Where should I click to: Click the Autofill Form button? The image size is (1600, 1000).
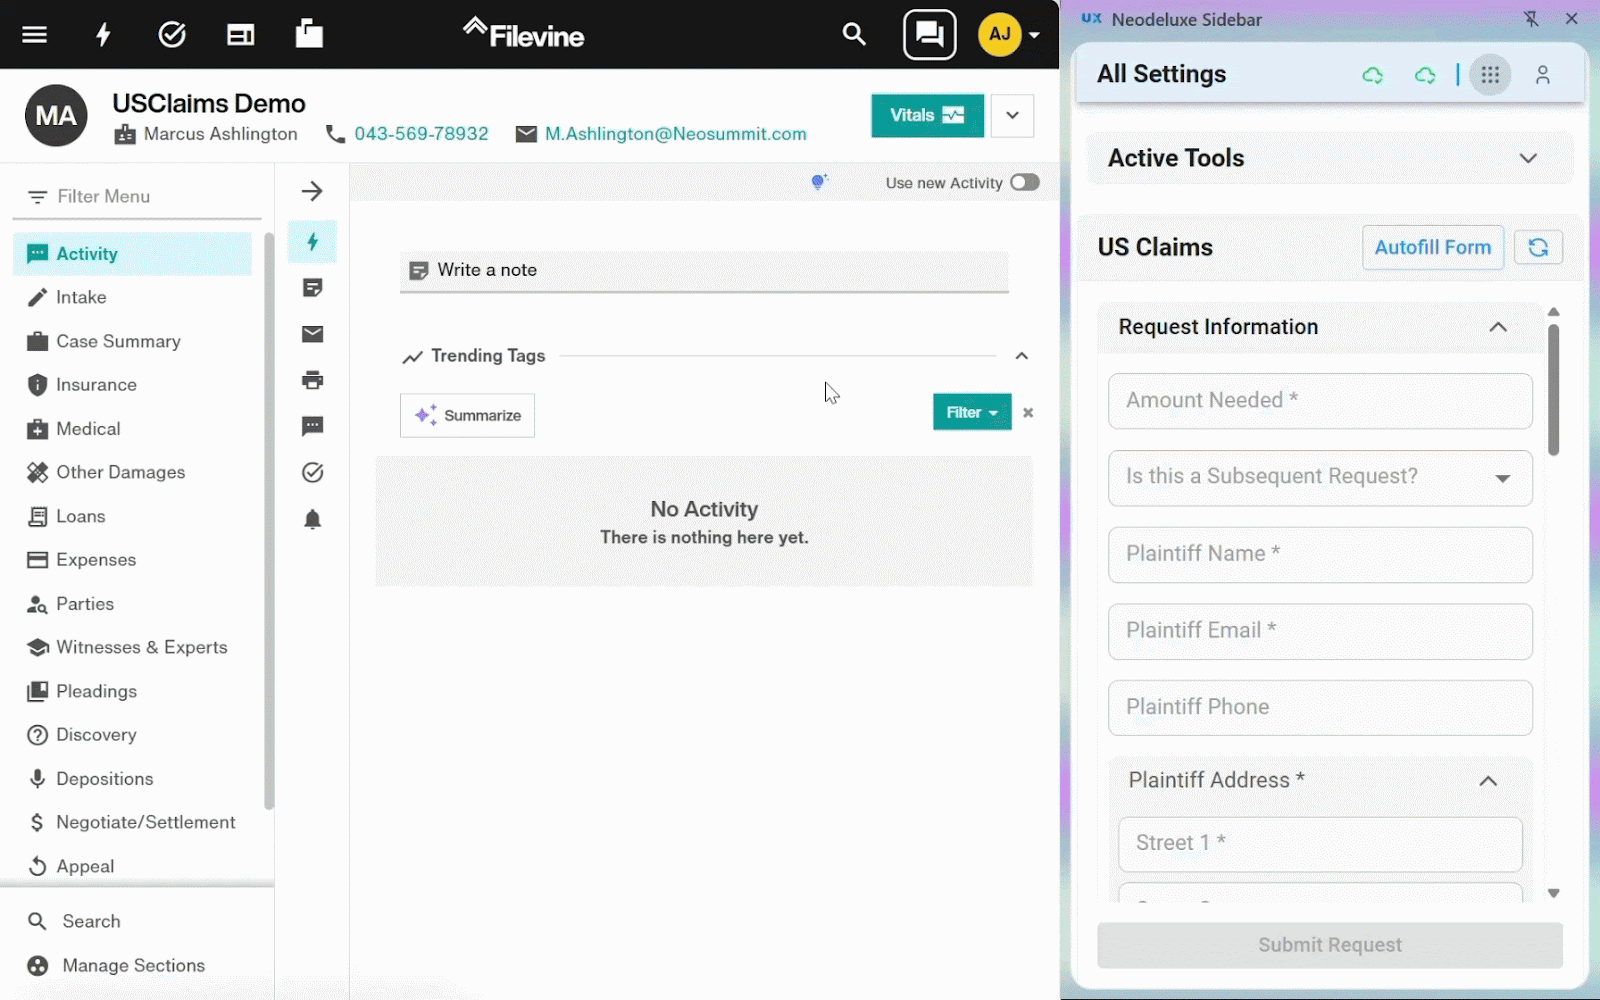pyautogui.click(x=1432, y=247)
